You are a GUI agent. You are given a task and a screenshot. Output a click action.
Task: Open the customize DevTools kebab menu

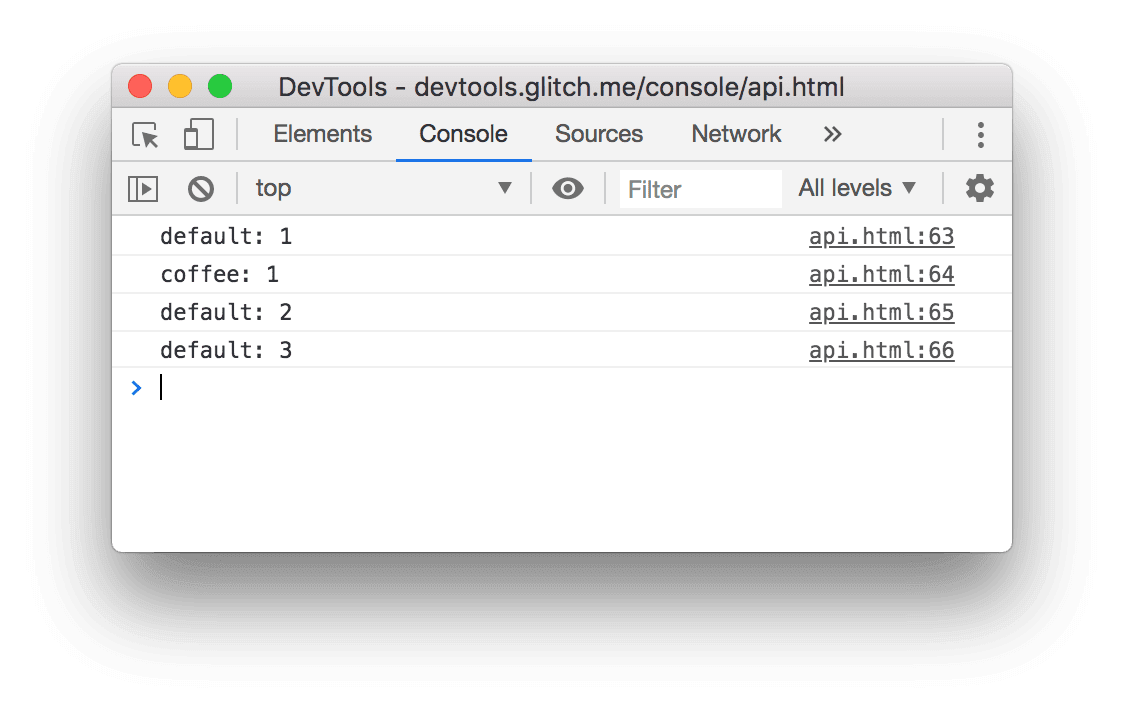point(980,135)
